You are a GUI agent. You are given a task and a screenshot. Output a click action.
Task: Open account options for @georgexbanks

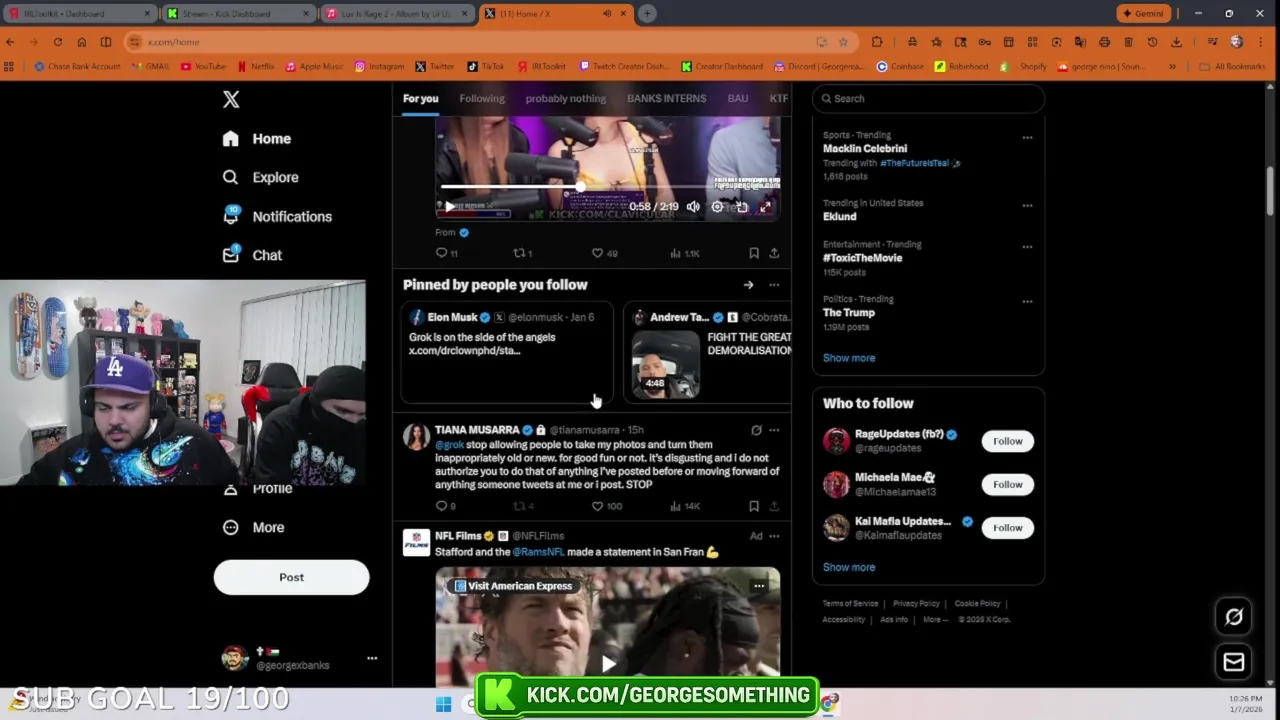click(x=372, y=658)
